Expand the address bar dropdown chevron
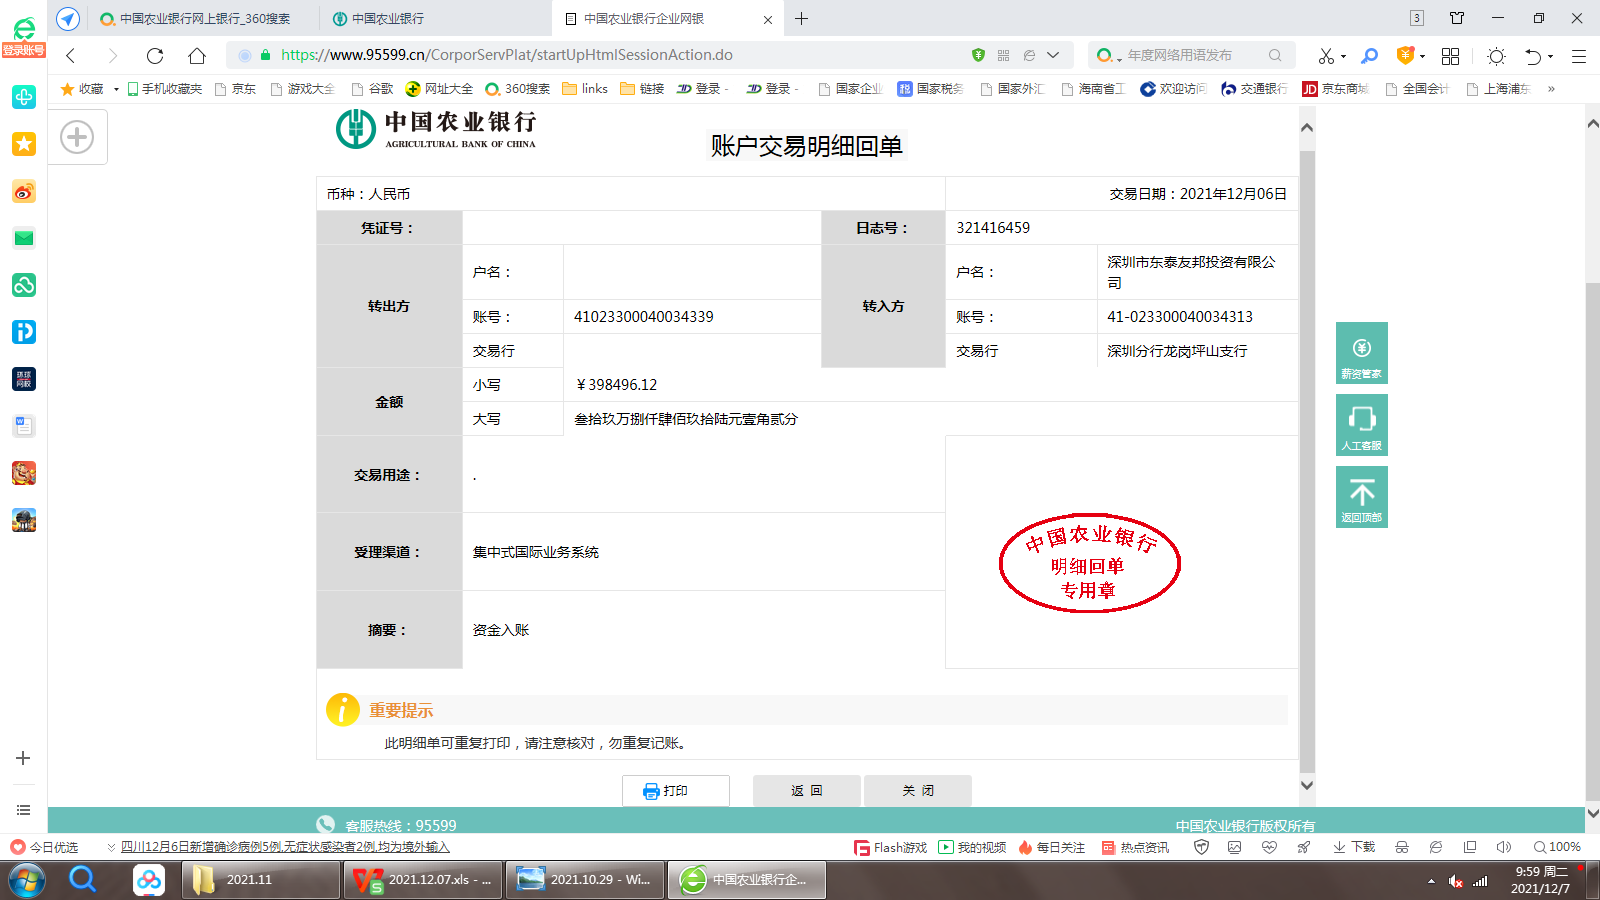The width and height of the screenshot is (1600, 900). (x=1053, y=55)
